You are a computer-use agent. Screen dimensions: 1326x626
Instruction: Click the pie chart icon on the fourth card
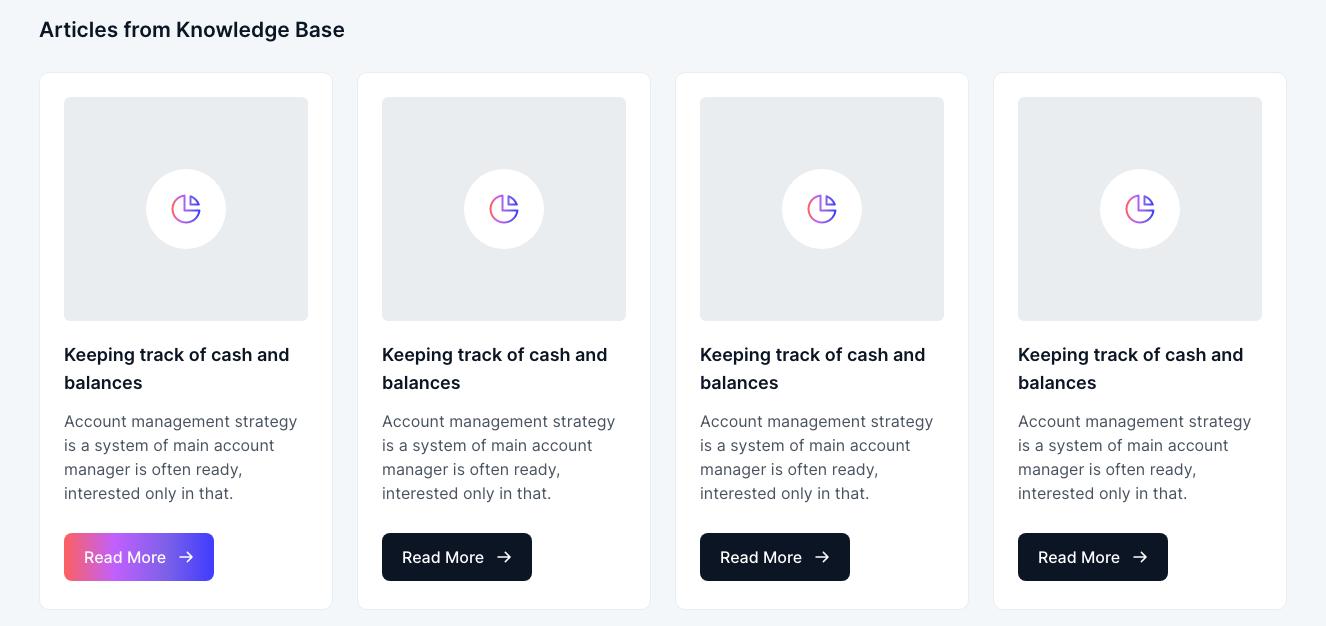[1140, 209]
